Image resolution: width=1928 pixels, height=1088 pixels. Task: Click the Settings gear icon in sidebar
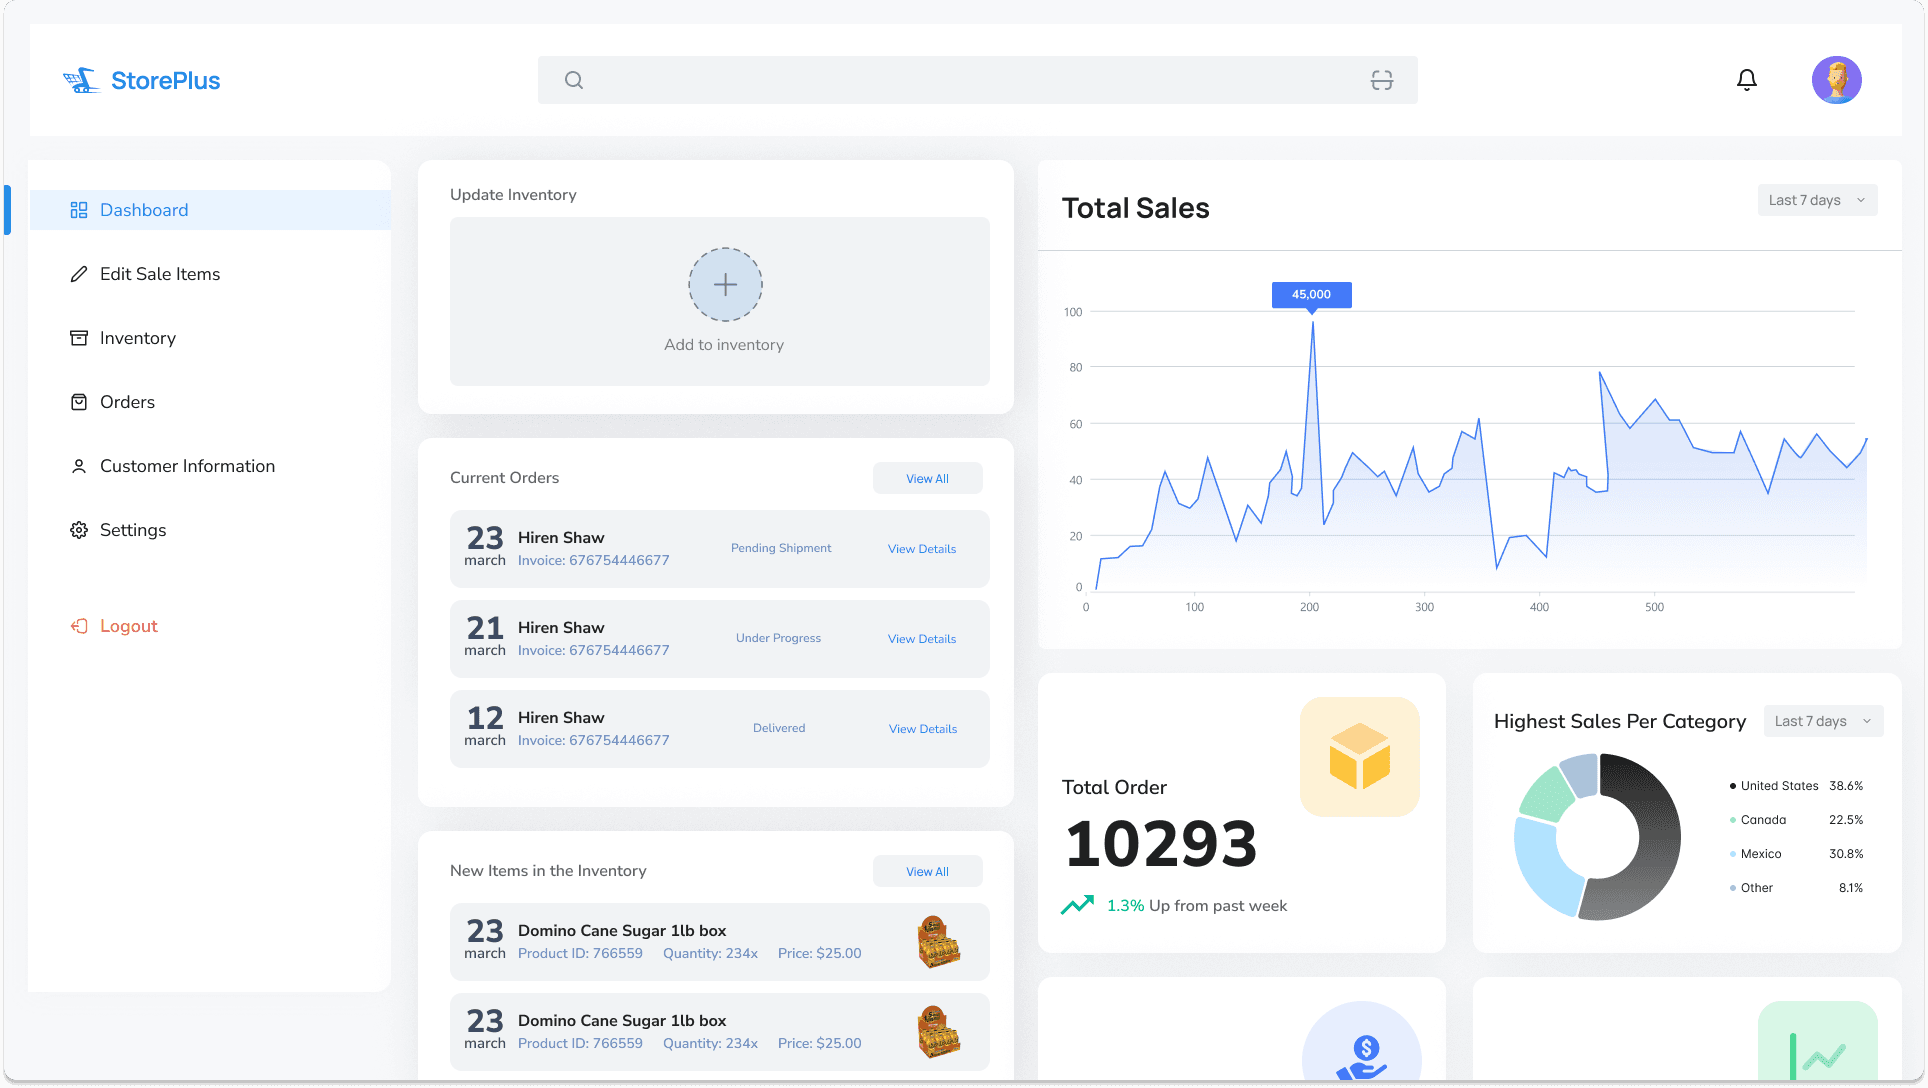[79, 530]
